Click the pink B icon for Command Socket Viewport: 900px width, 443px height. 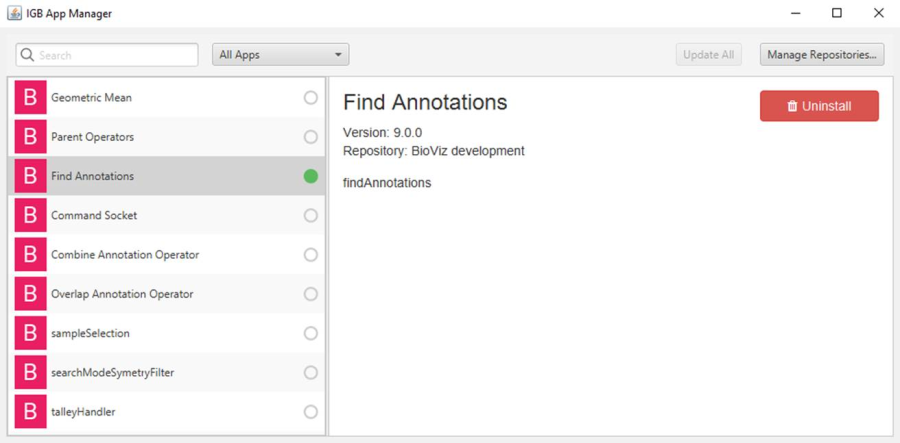click(x=30, y=215)
